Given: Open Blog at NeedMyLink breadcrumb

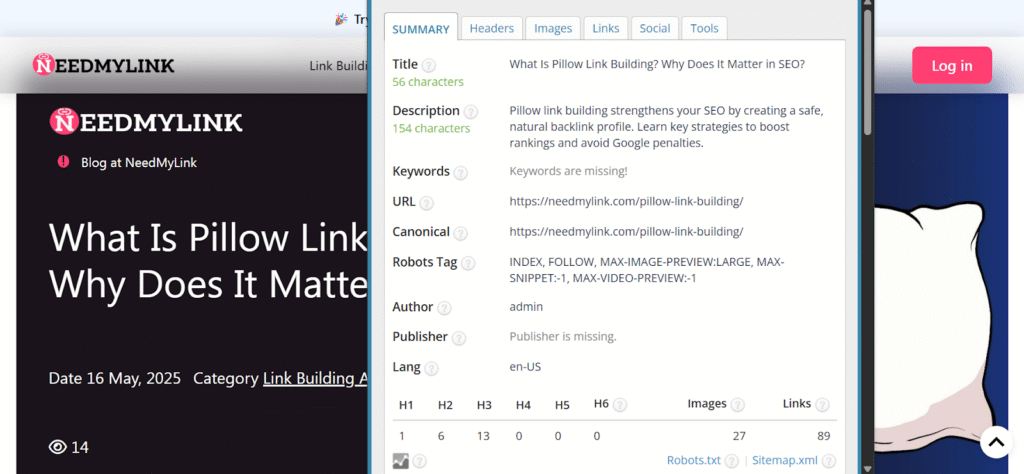Looking at the screenshot, I should coord(138,163).
